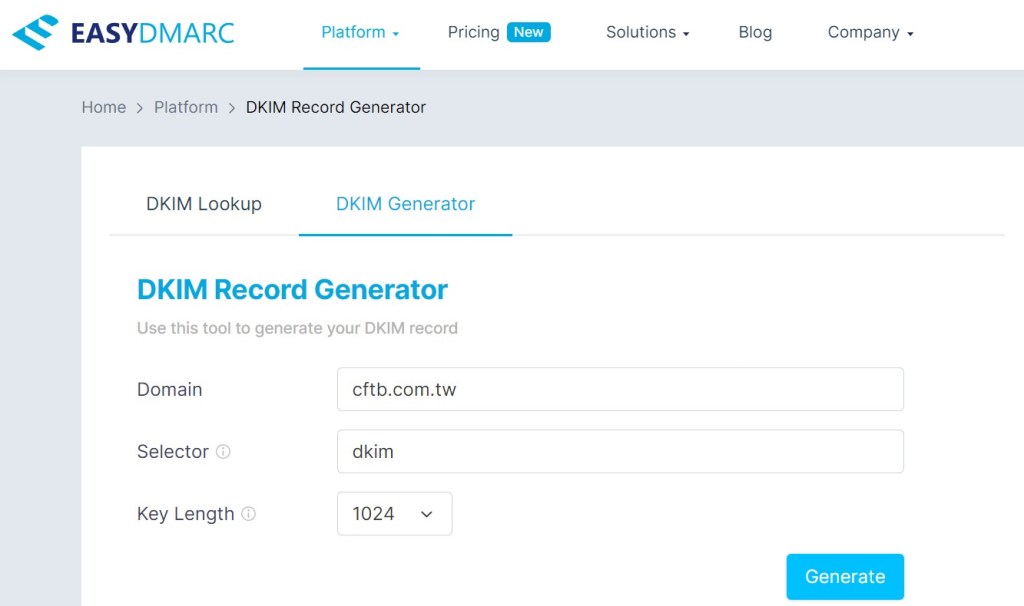Click the EasyDMARC logo icon
1024x606 pixels.
[x=35, y=33]
